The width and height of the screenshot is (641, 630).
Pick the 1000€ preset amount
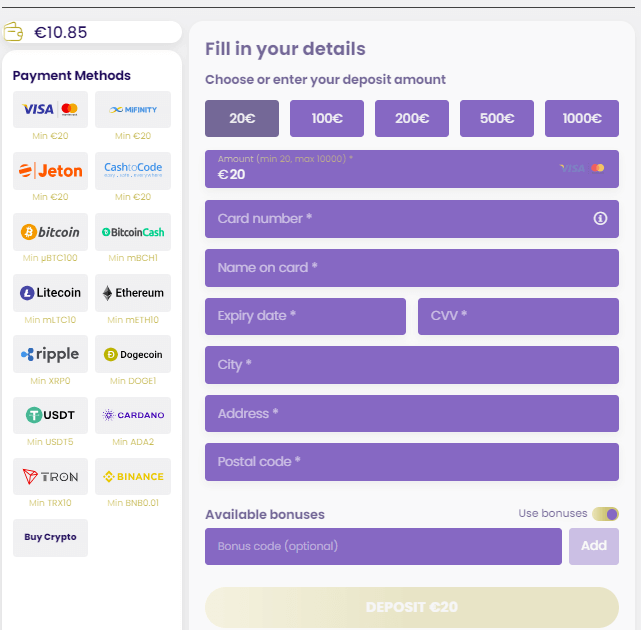[x=582, y=119]
